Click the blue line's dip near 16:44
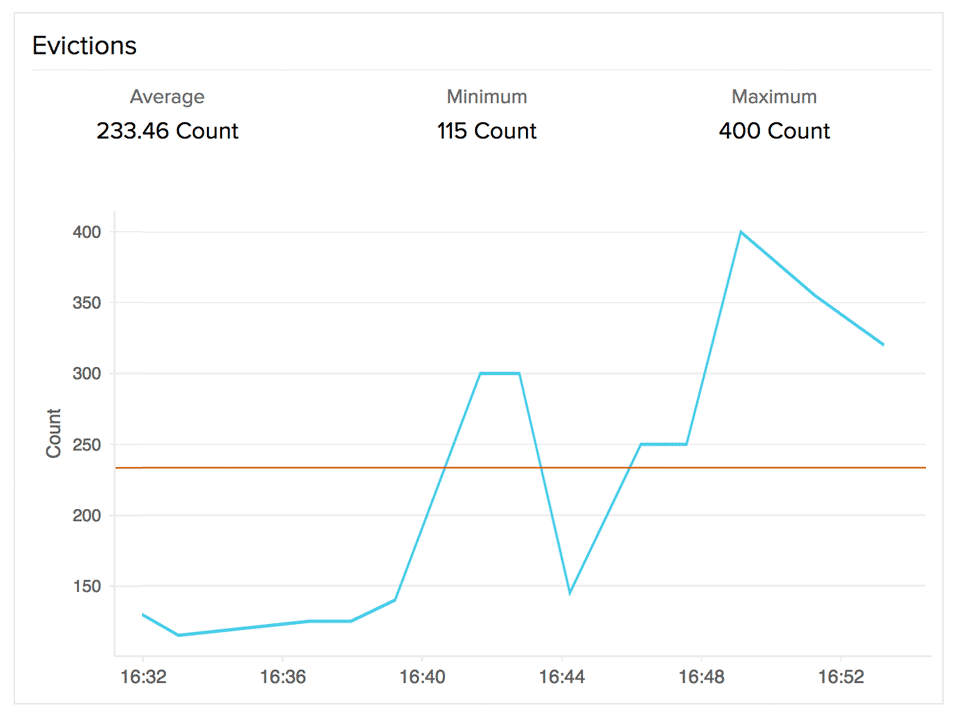 click(570, 593)
